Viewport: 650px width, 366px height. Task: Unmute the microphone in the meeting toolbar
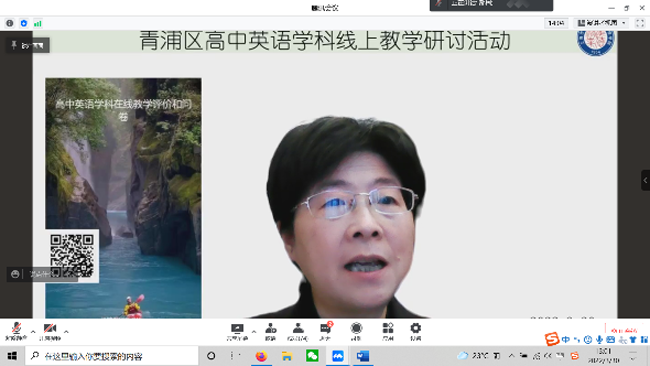pos(16,331)
